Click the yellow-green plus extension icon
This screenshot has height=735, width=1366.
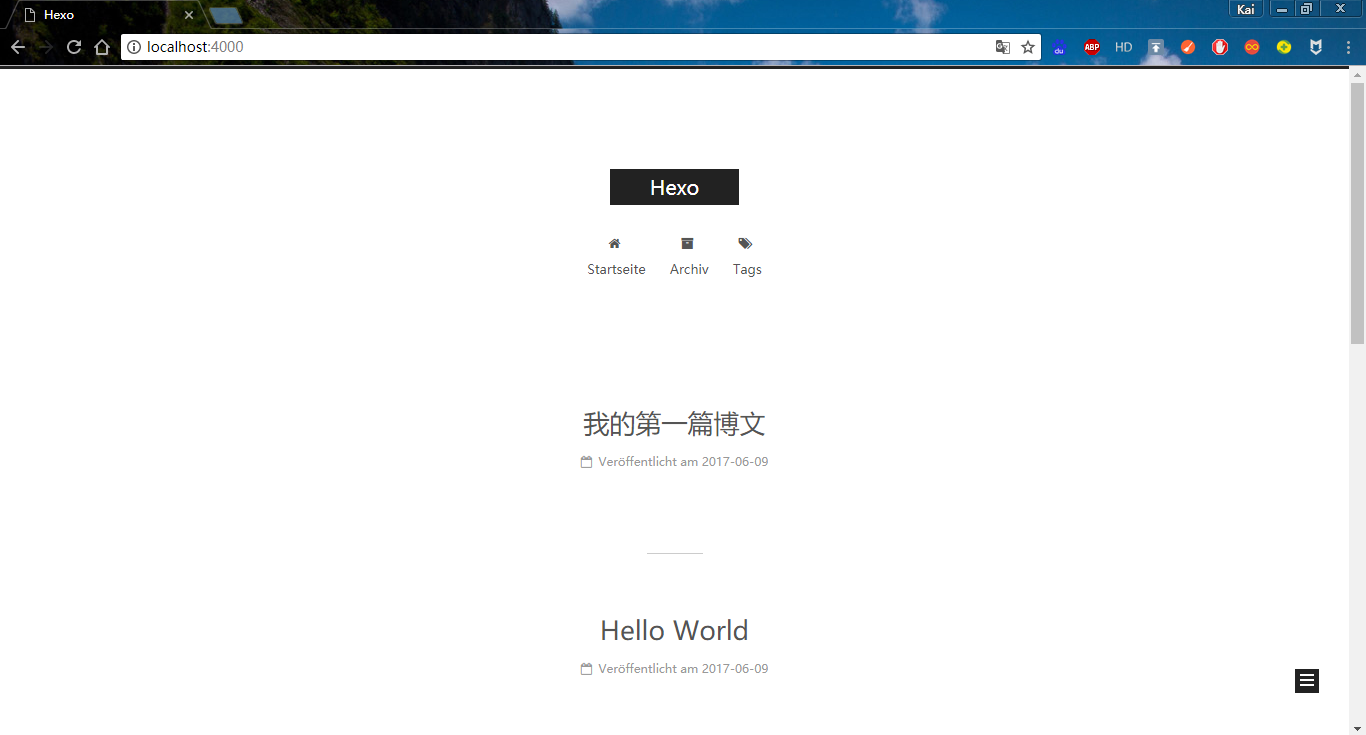click(1284, 47)
